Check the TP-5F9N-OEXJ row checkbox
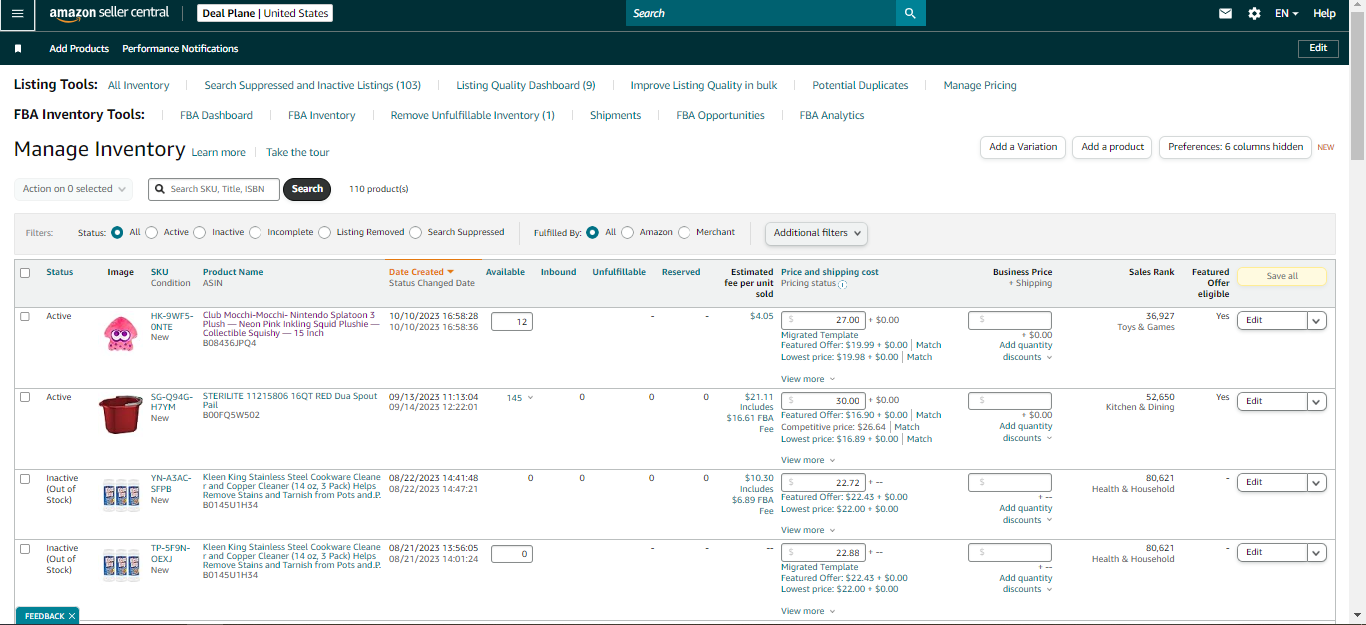The image size is (1366, 625). [25, 548]
